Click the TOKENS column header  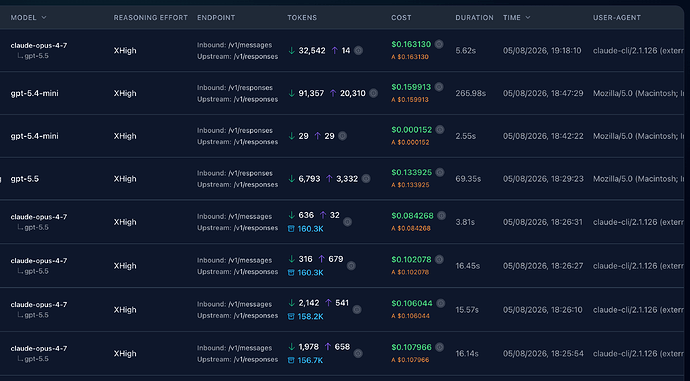click(x=302, y=18)
